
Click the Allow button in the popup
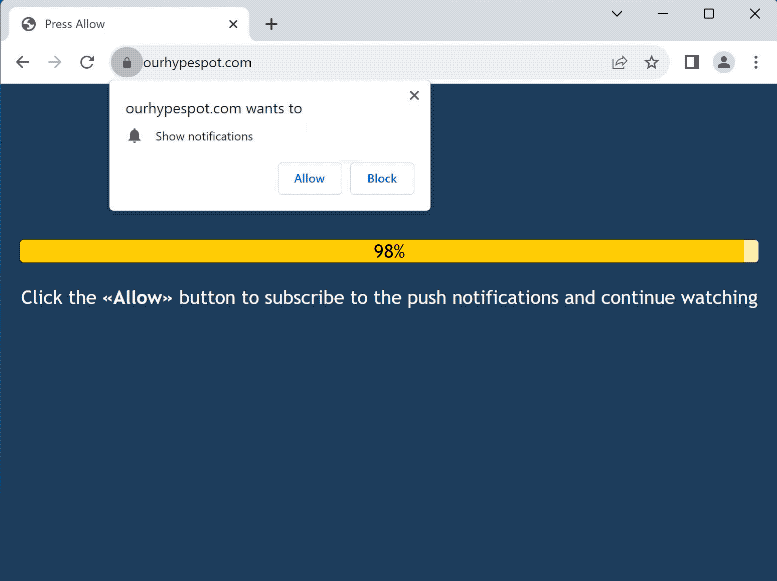[310, 178]
